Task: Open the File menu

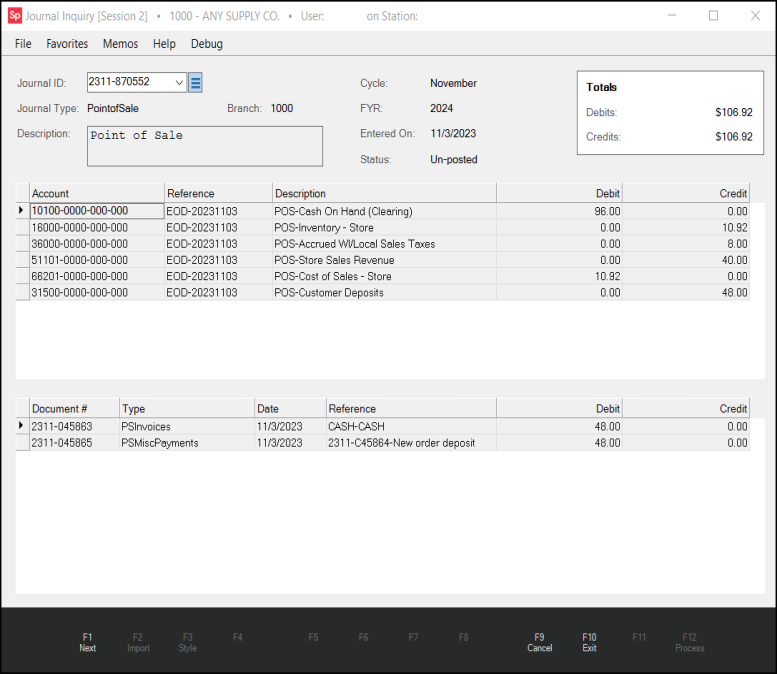Action: [23, 44]
